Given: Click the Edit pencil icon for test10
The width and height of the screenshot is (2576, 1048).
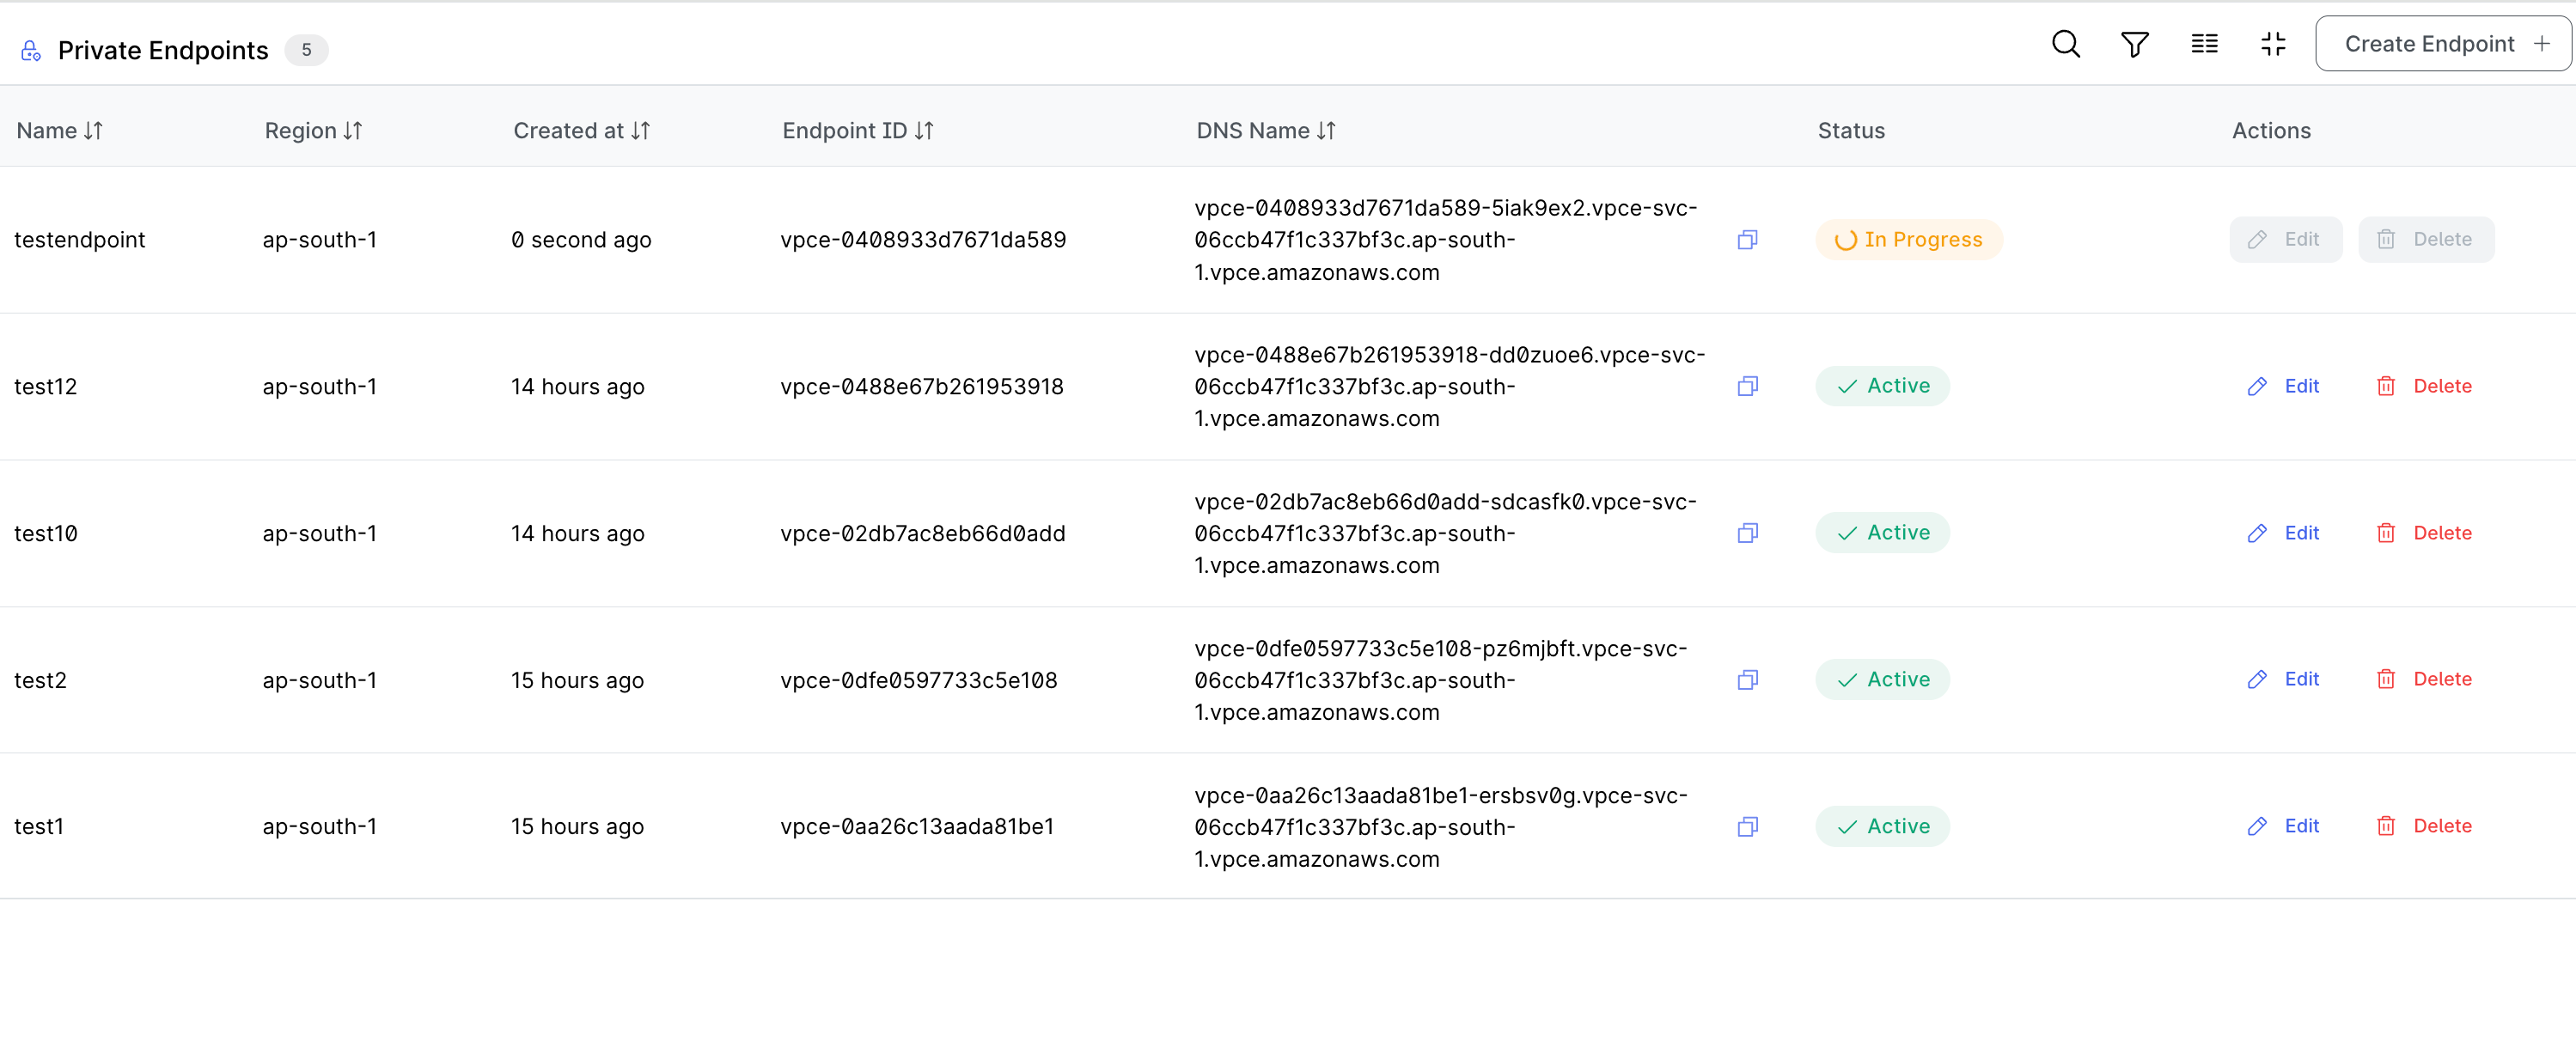Looking at the screenshot, I should (x=2257, y=533).
